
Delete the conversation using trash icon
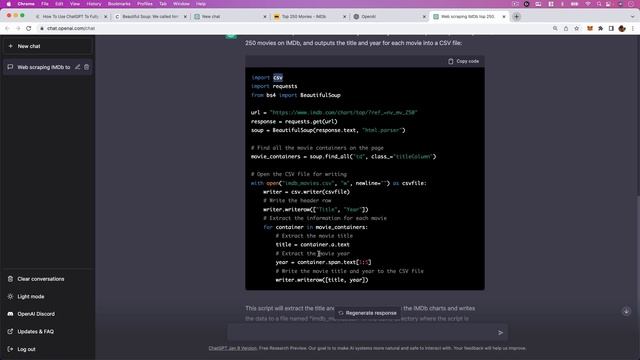tap(87, 67)
